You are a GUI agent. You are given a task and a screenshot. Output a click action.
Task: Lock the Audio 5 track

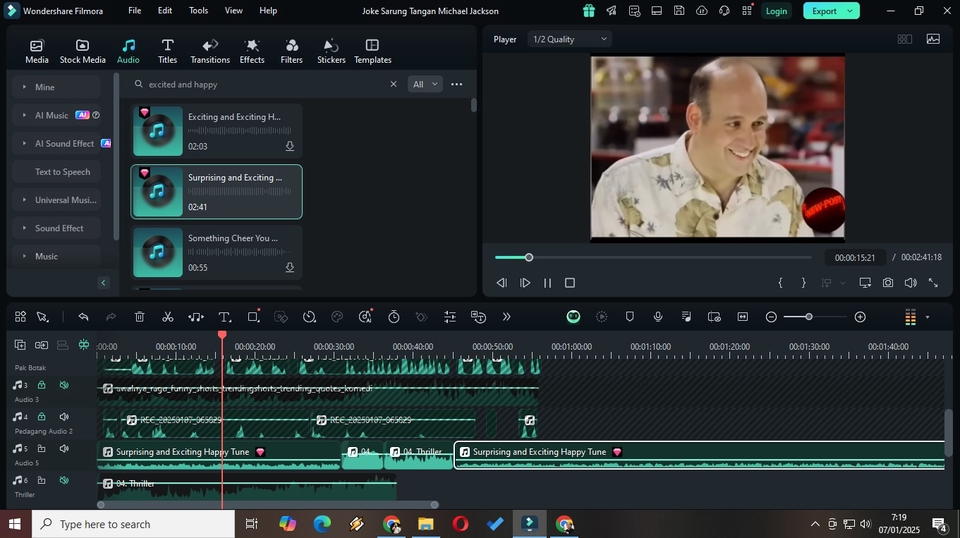tap(41, 449)
